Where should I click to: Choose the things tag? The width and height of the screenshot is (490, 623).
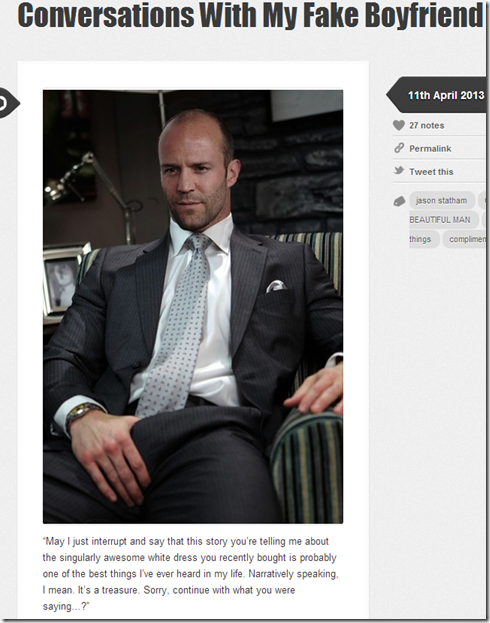click(424, 239)
